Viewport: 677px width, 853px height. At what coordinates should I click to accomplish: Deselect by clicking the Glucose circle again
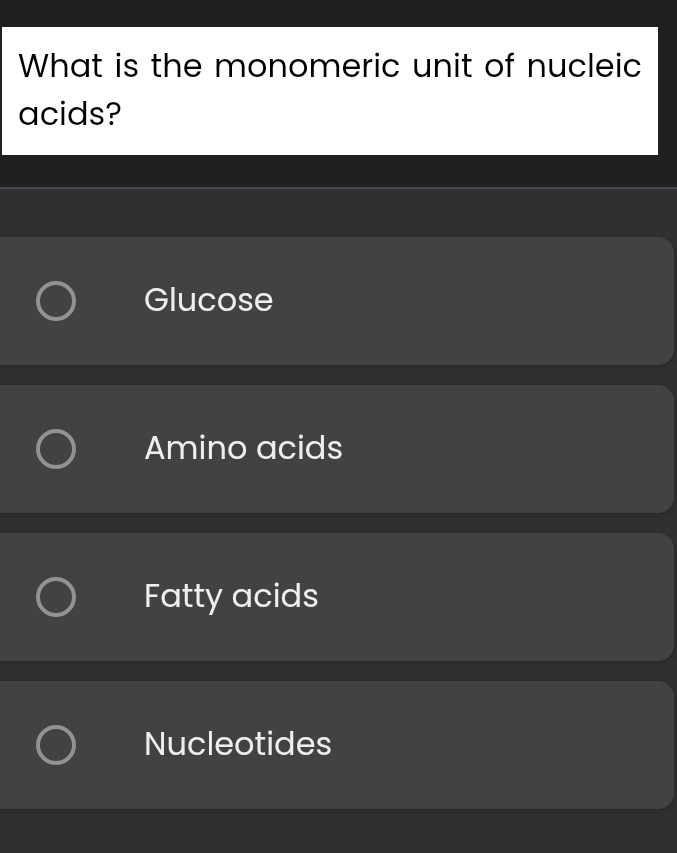[x=56, y=300]
